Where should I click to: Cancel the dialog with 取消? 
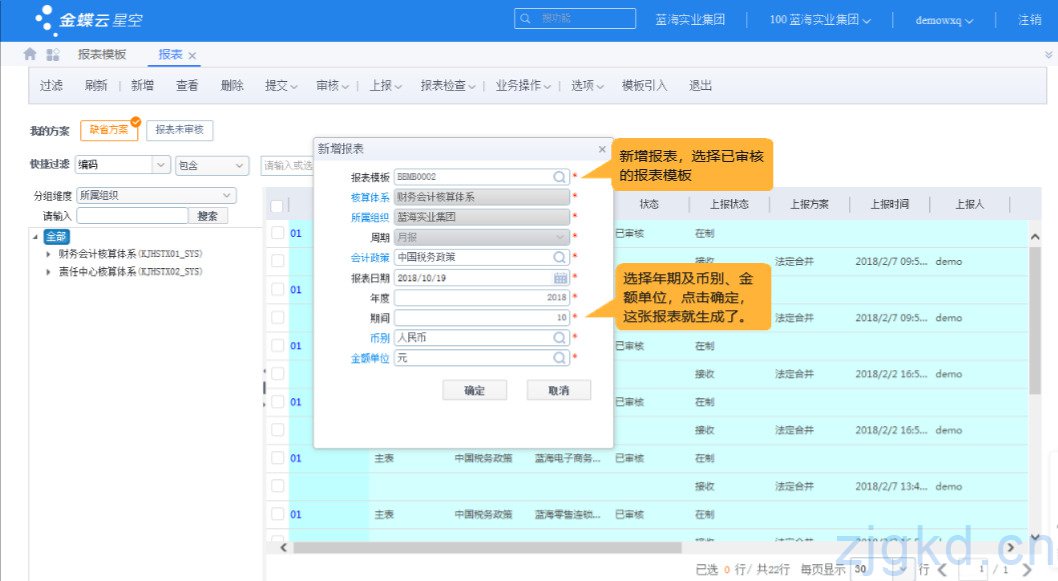(559, 390)
